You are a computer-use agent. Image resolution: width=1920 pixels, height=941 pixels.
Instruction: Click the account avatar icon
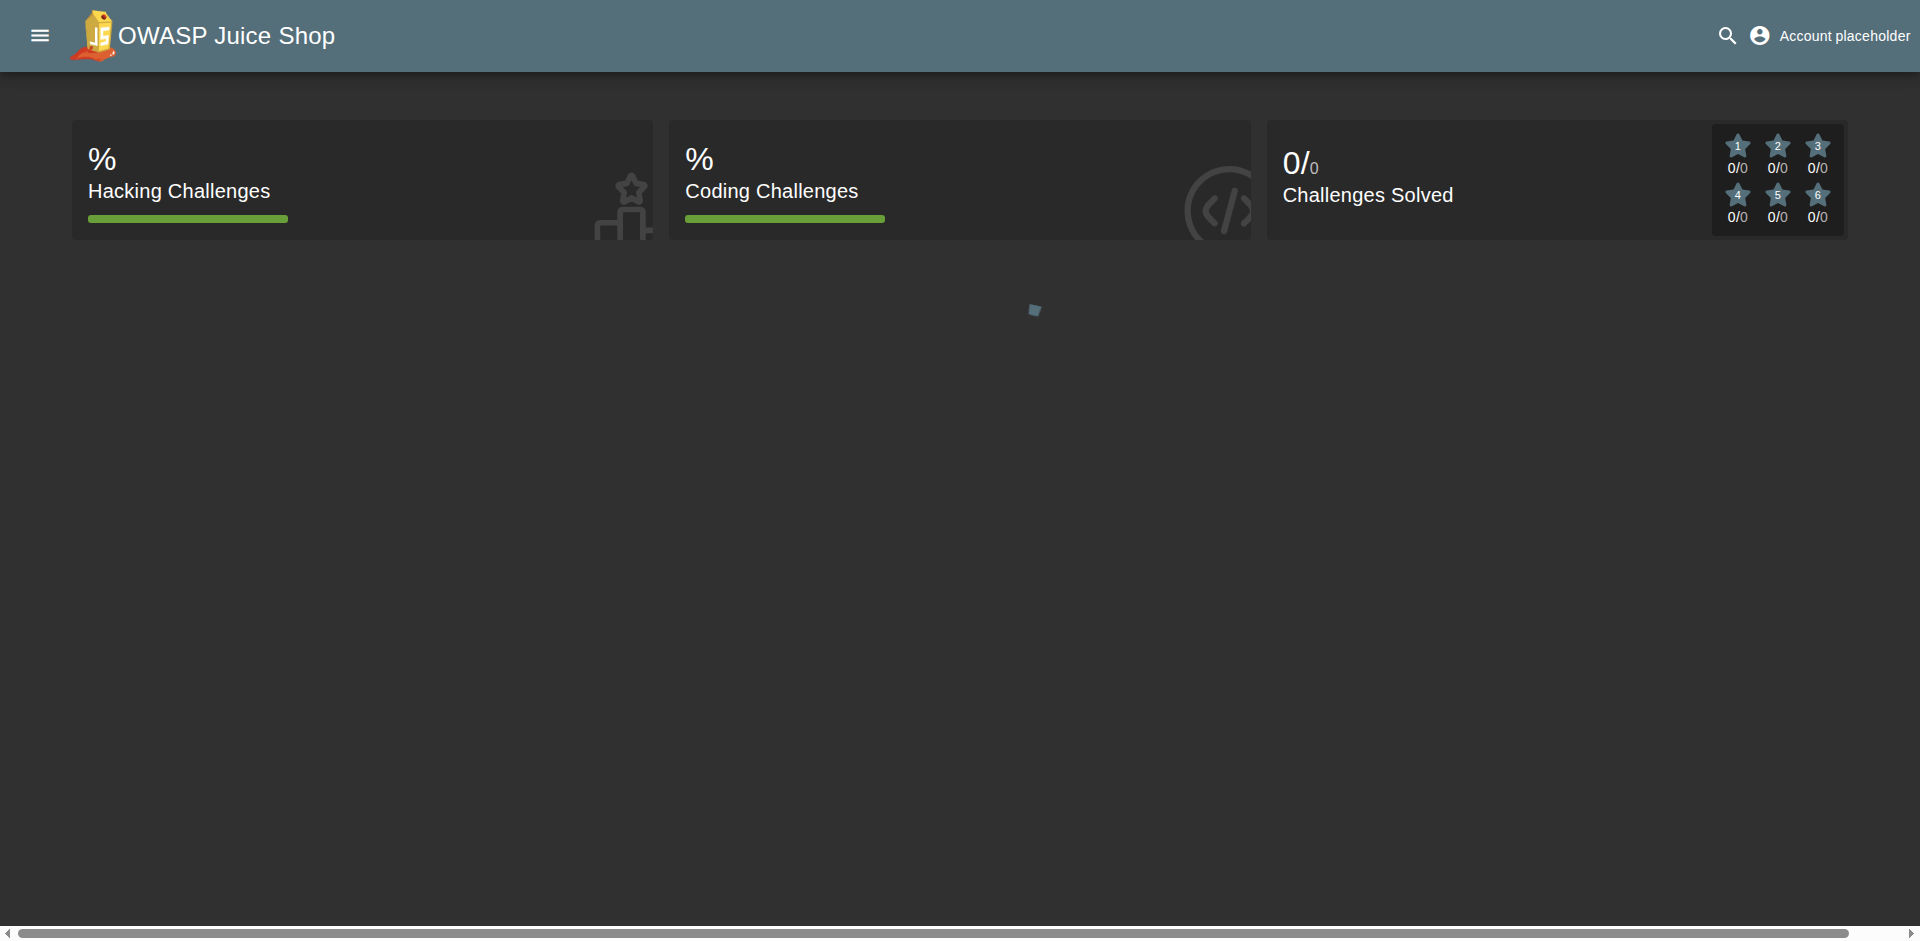click(x=1760, y=36)
